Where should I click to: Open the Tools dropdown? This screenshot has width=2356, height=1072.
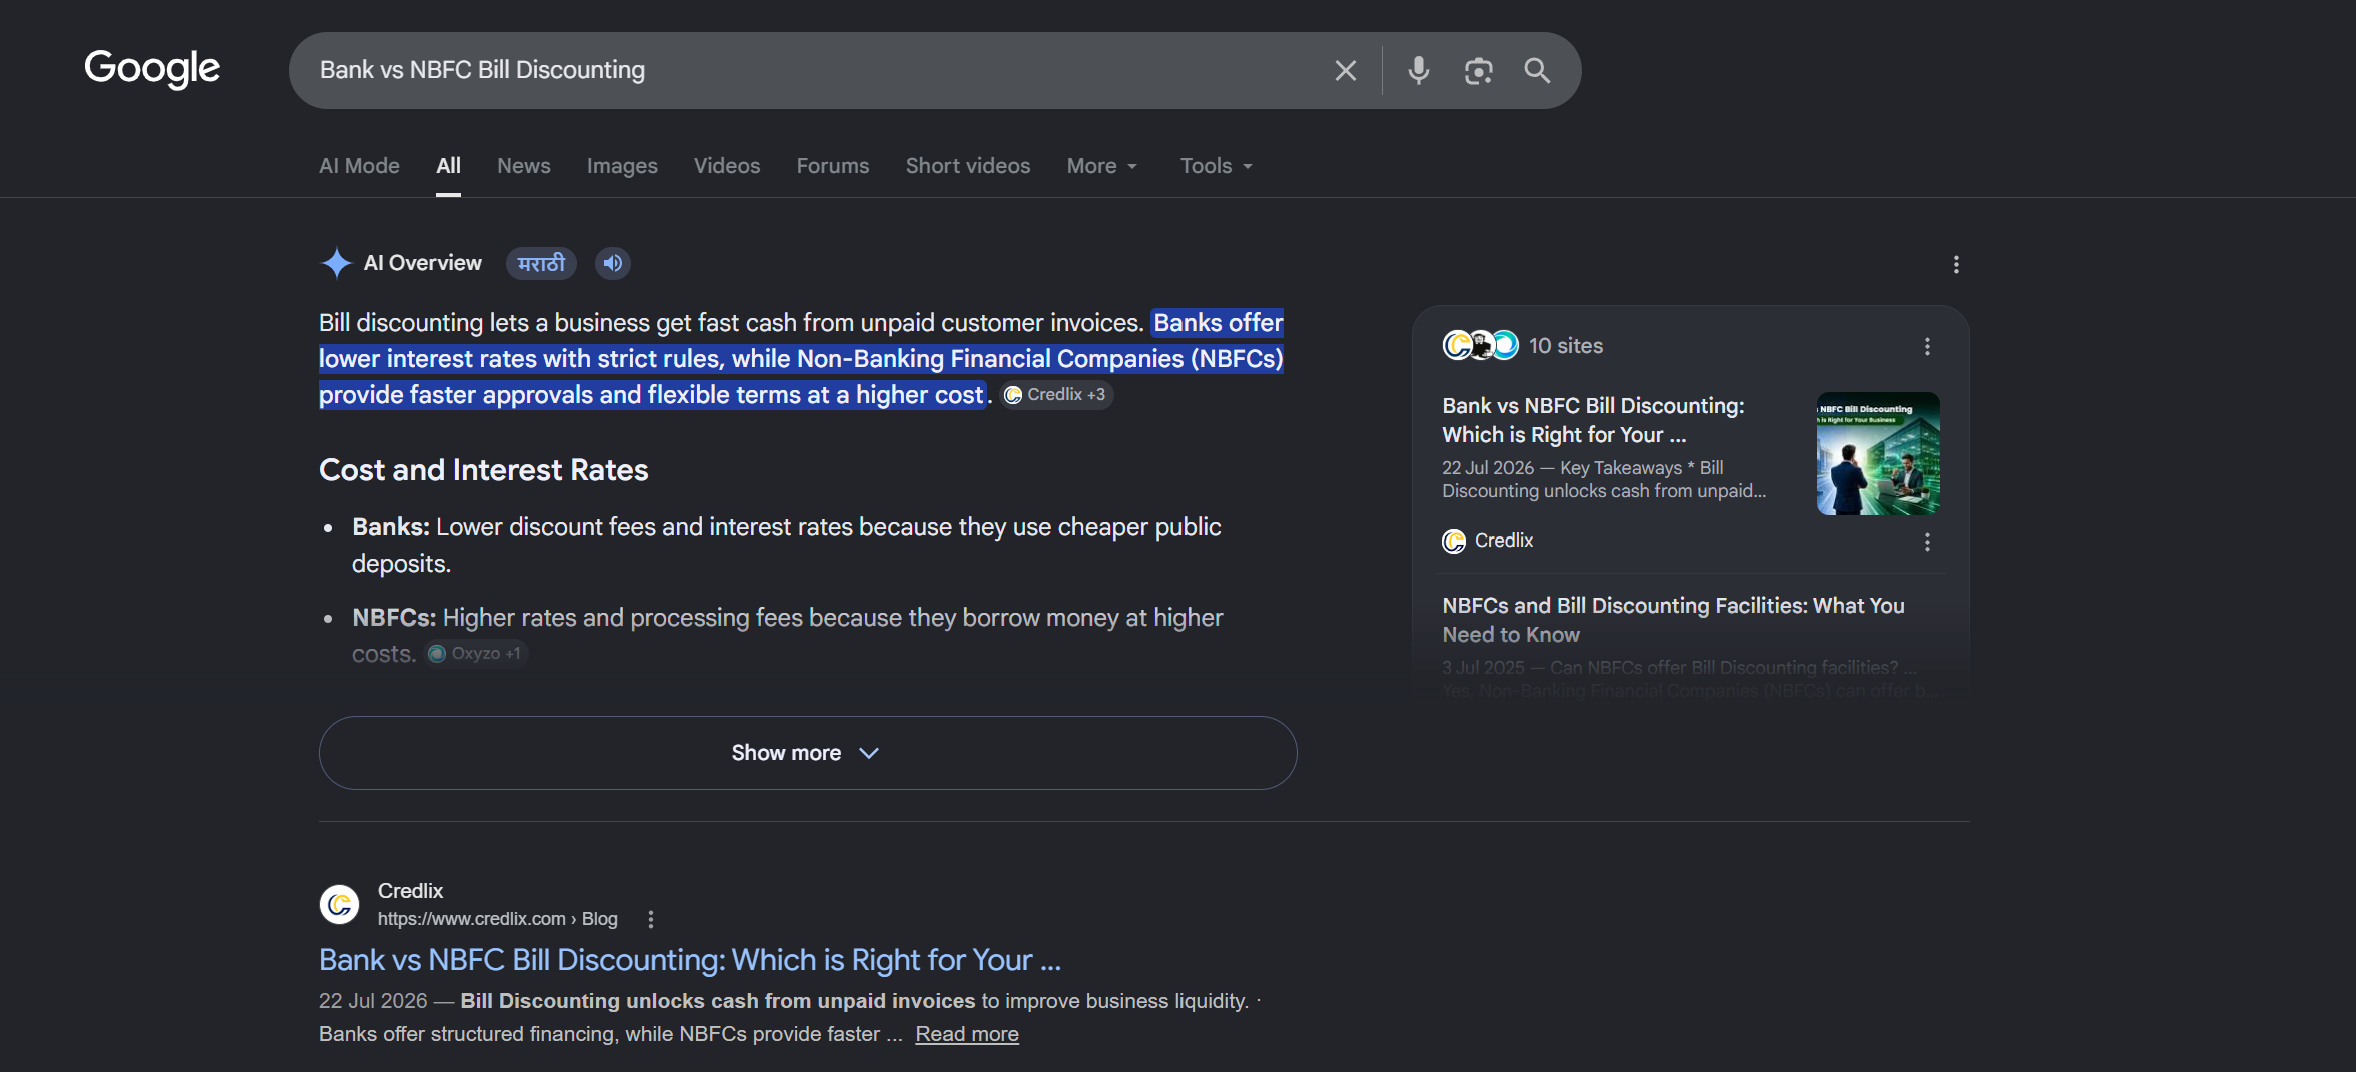[1216, 166]
